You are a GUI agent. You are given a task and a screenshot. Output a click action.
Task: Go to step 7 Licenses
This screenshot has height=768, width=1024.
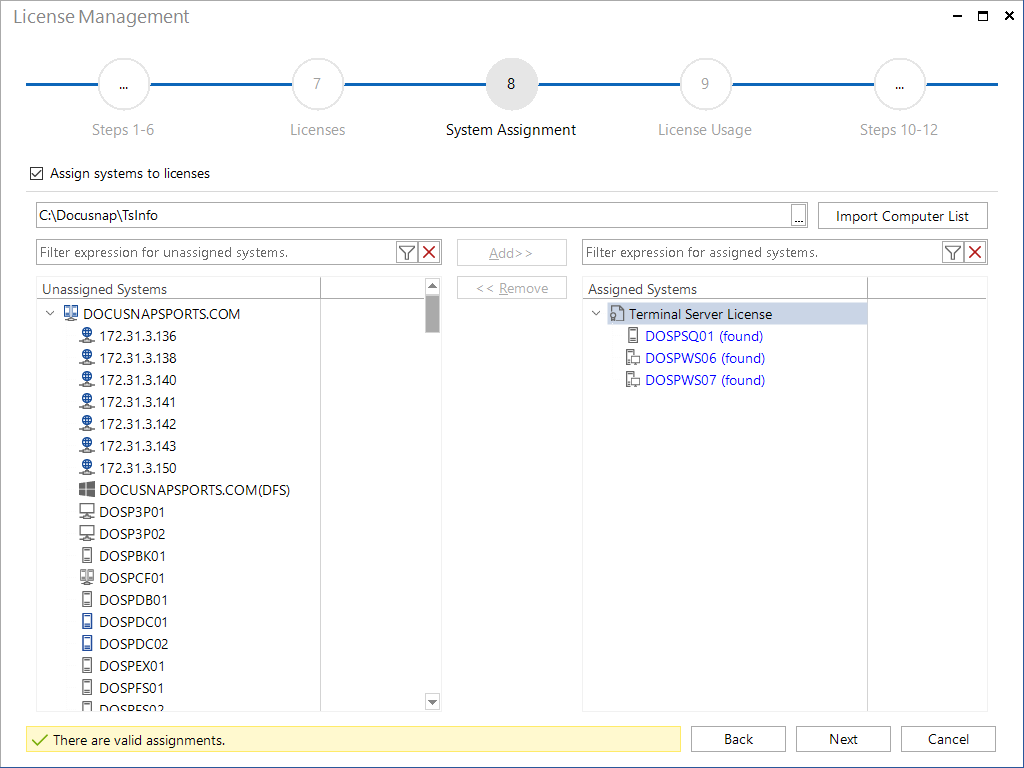point(317,84)
